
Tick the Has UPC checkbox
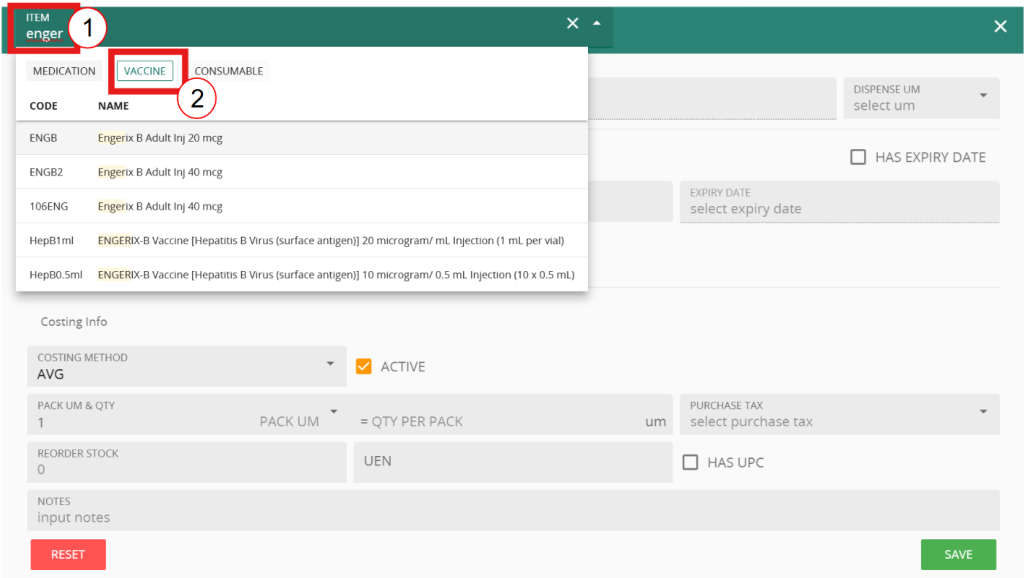click(x=690, y=462)
